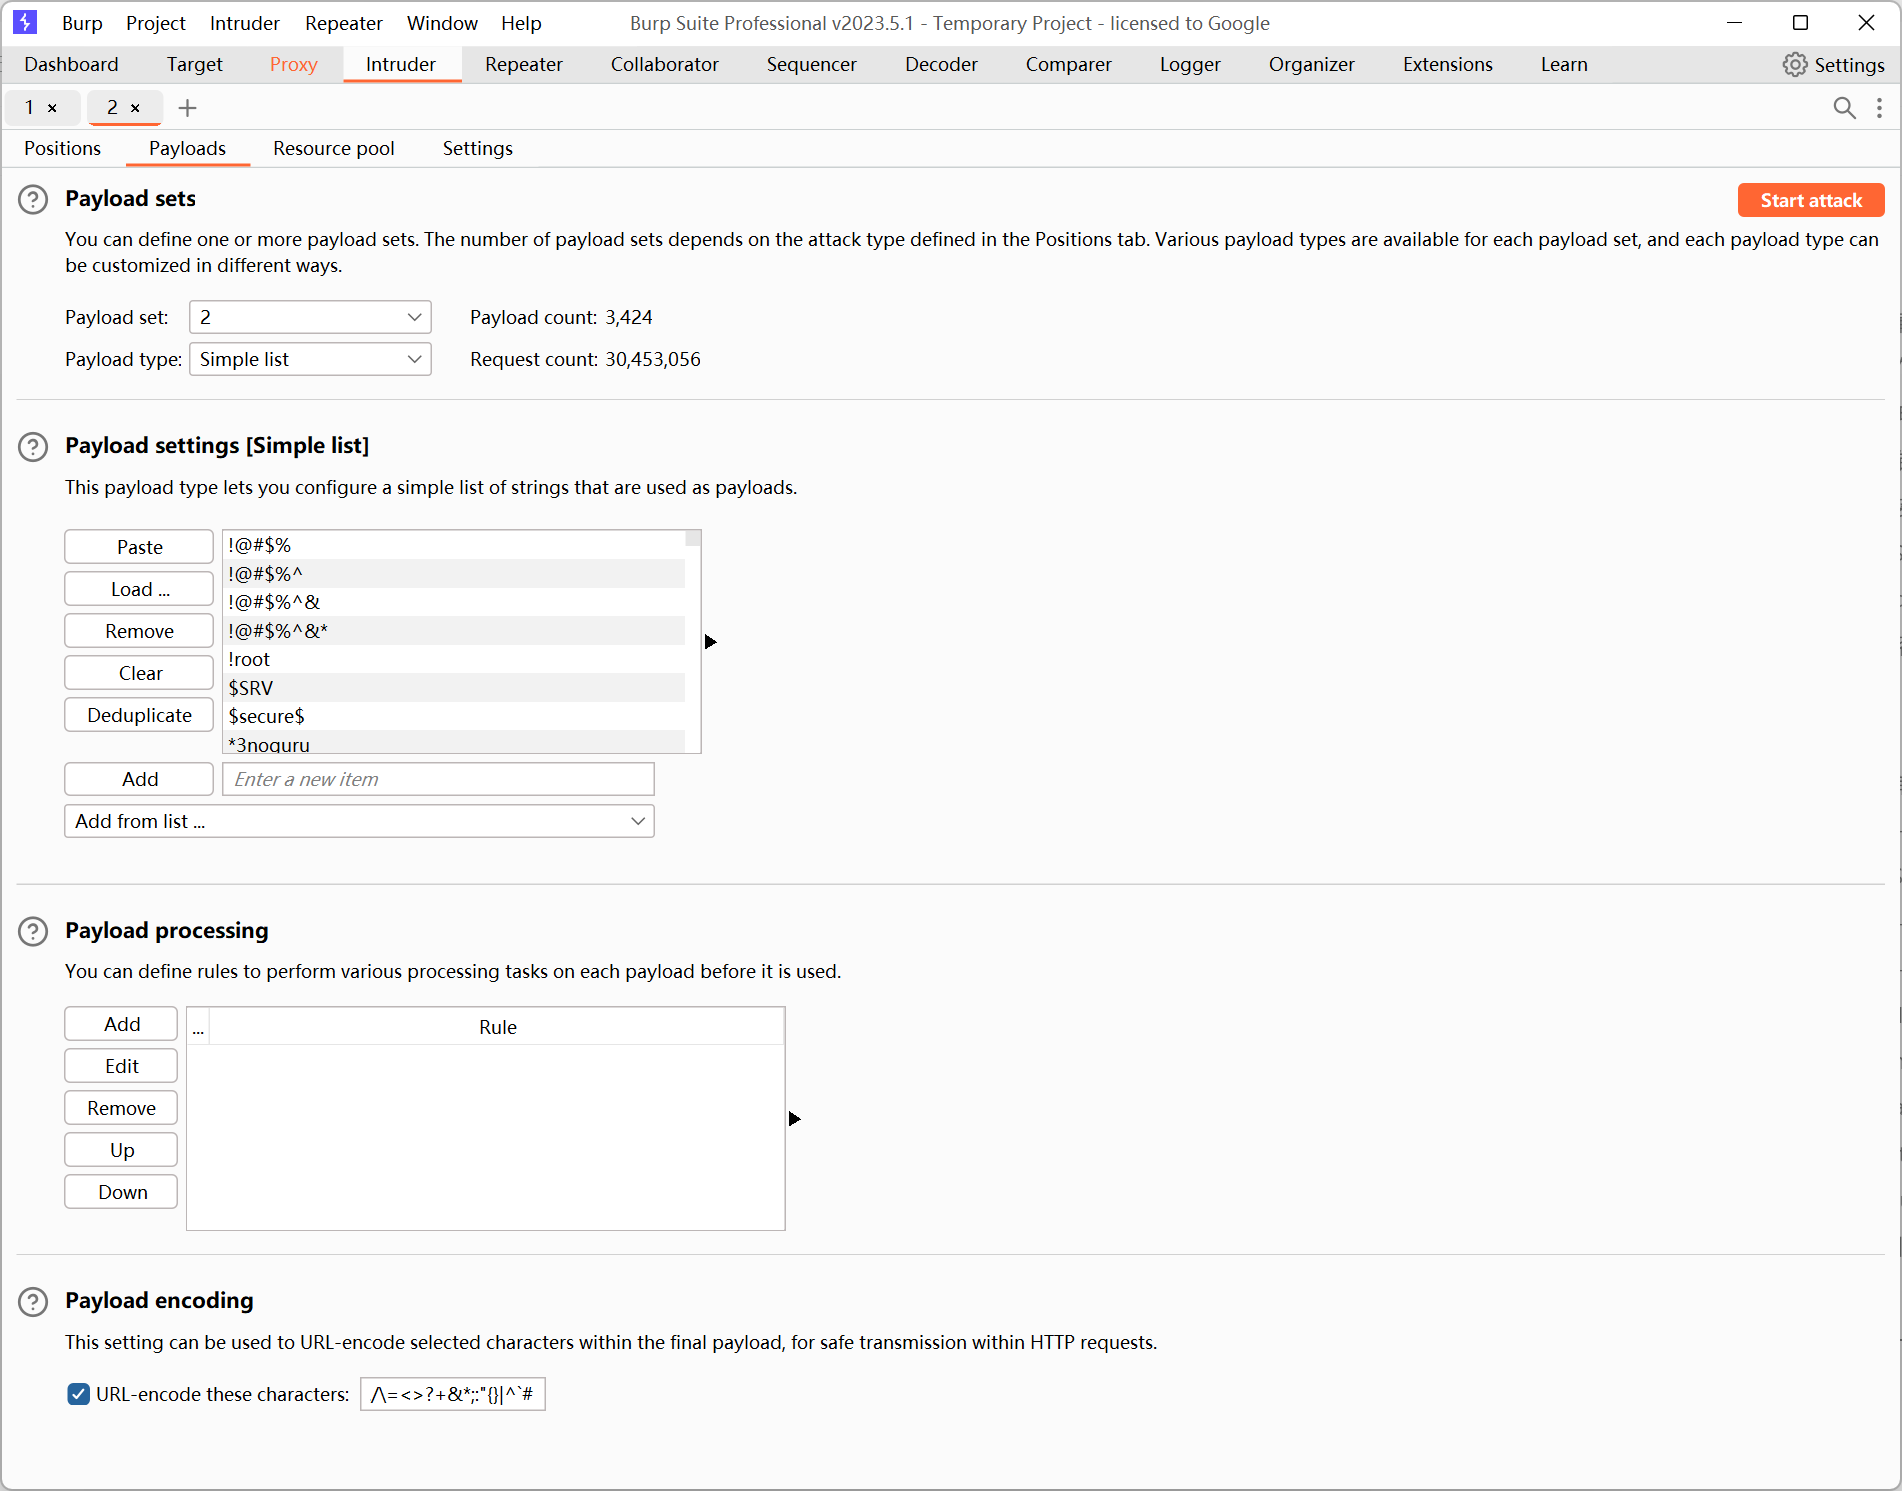The width and height of the screenshot is (1902, 1491).
Task: Switch to the Organizer tab
Action: click(x=1312, y=64)
